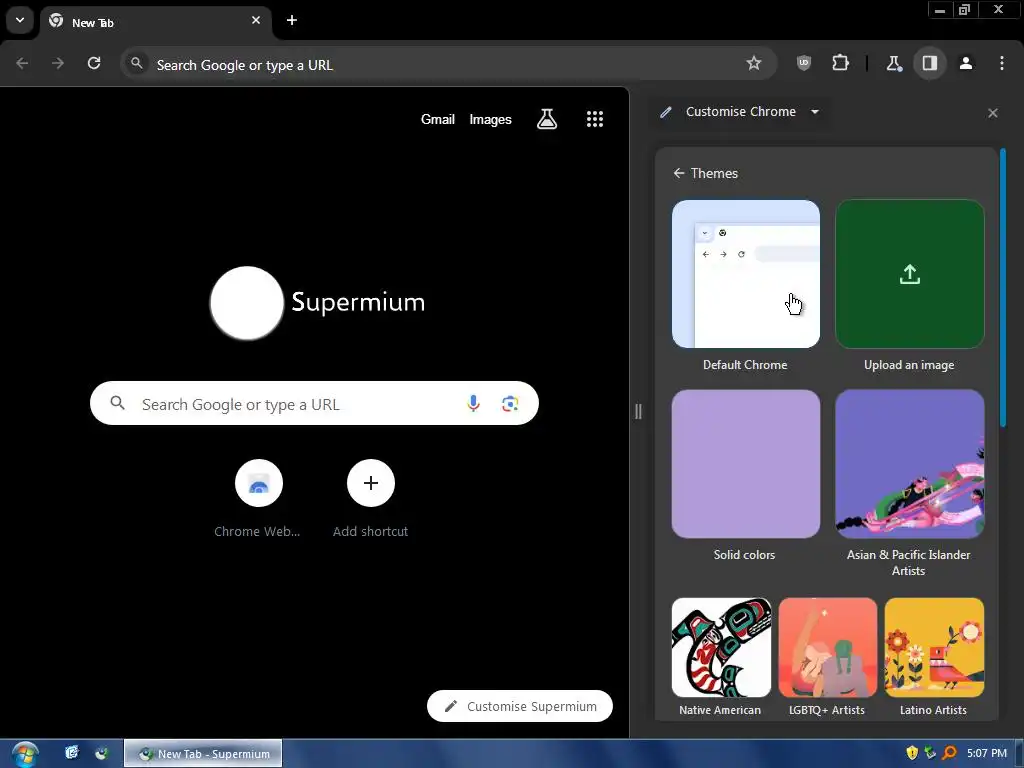Go forward using the forward arrow
Viewport: 1024px width, 768px height.
point(58,63)
